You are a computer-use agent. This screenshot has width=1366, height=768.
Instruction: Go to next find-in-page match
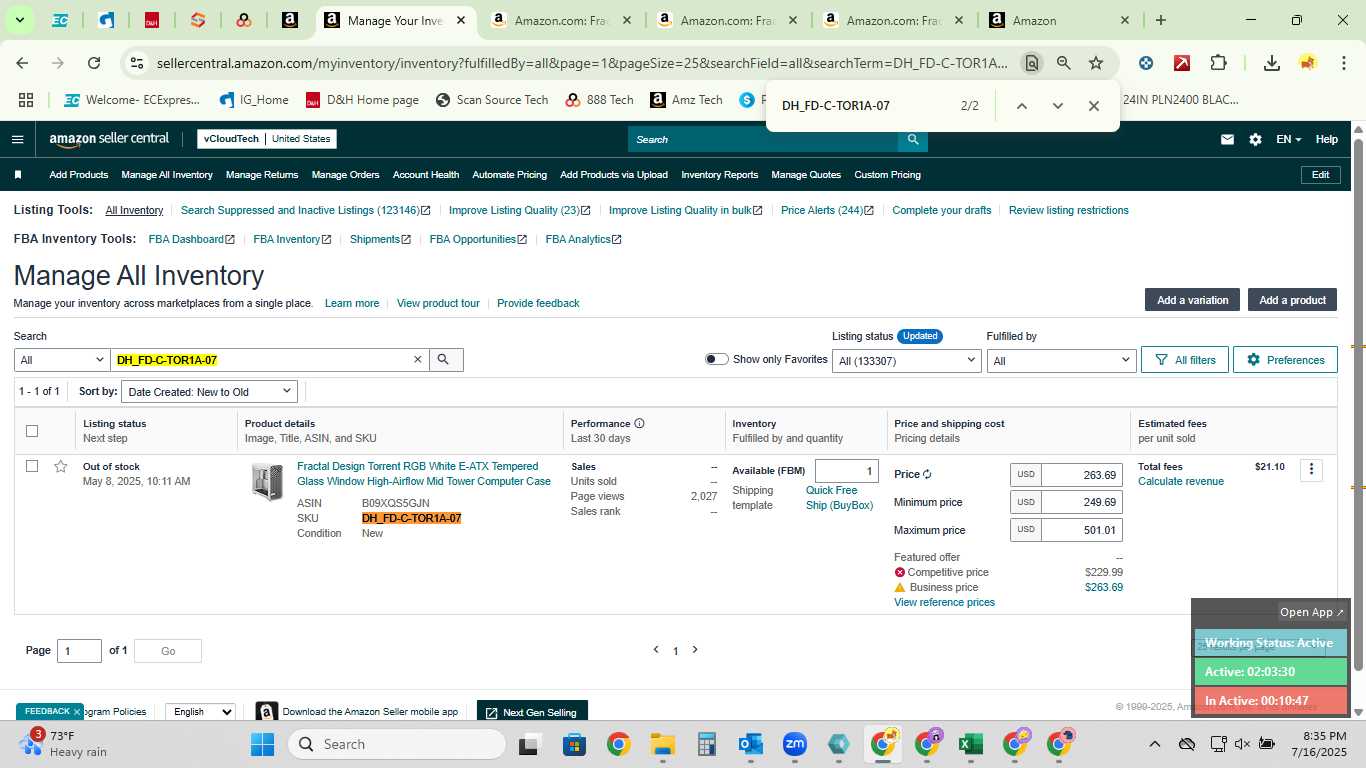1057,106
